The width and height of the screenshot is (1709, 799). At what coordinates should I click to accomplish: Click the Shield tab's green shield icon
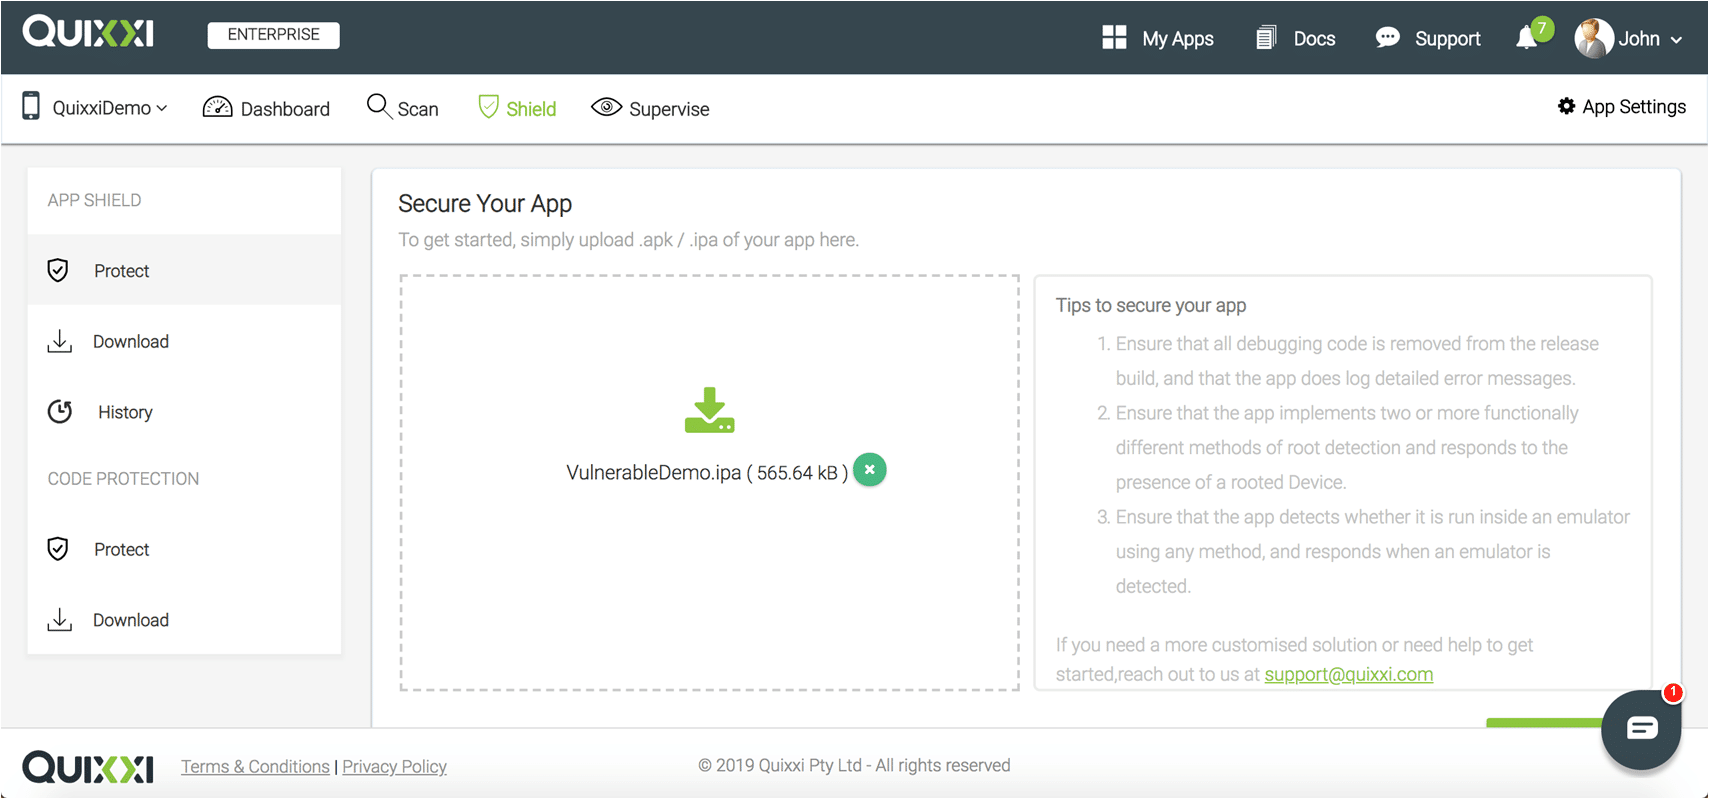click(488, 107)
